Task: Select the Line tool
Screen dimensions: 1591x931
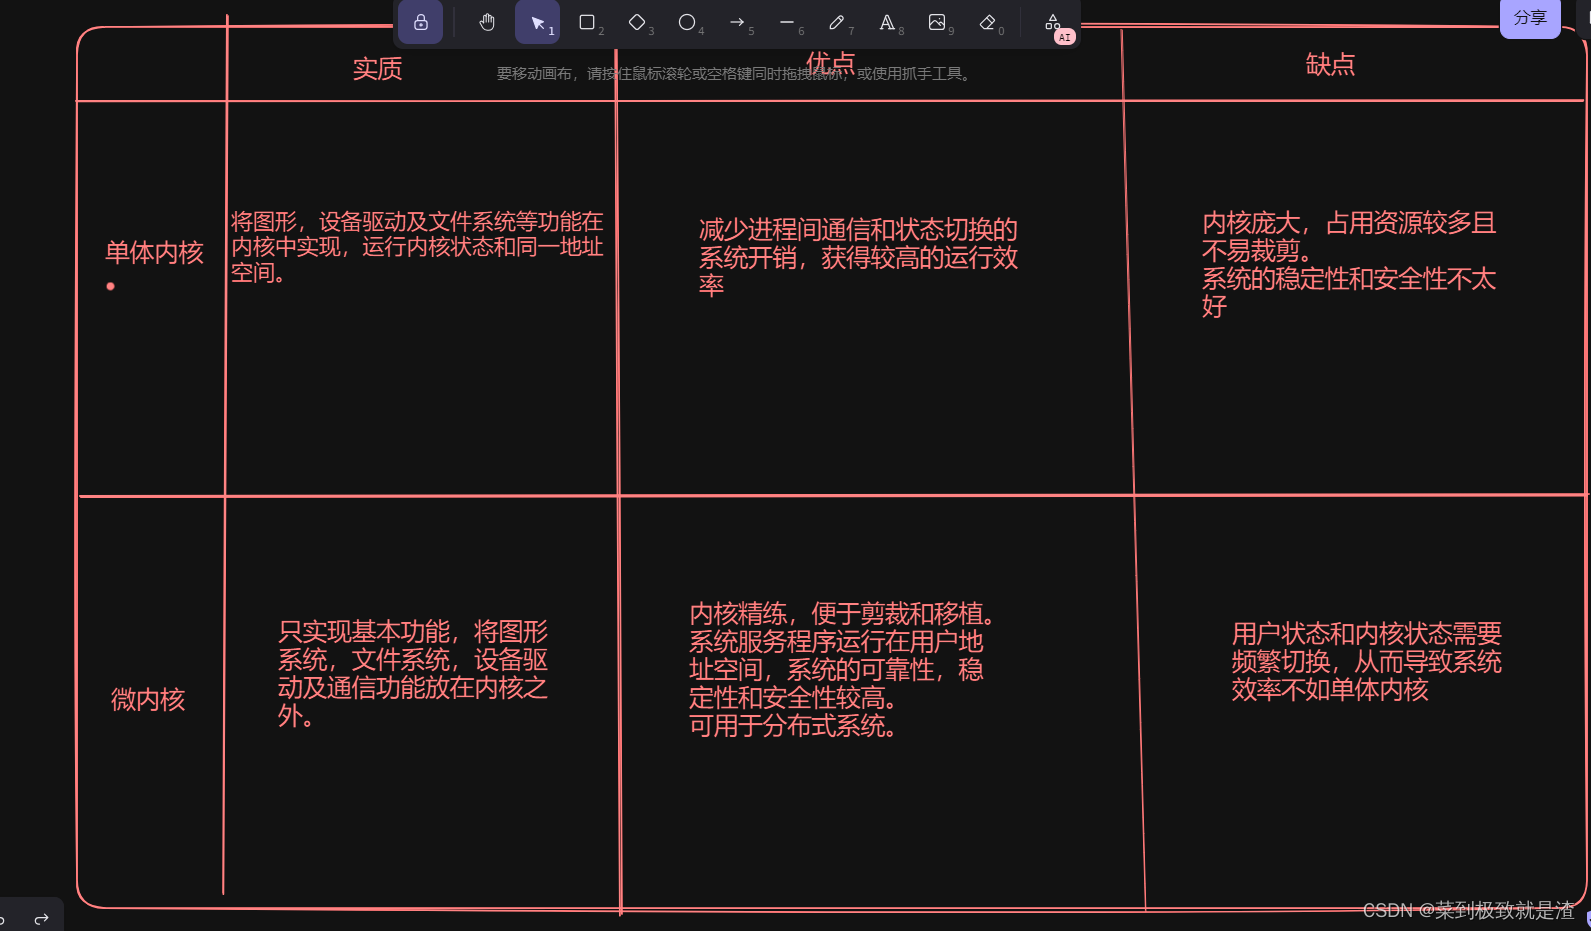Action: [787, 22]
